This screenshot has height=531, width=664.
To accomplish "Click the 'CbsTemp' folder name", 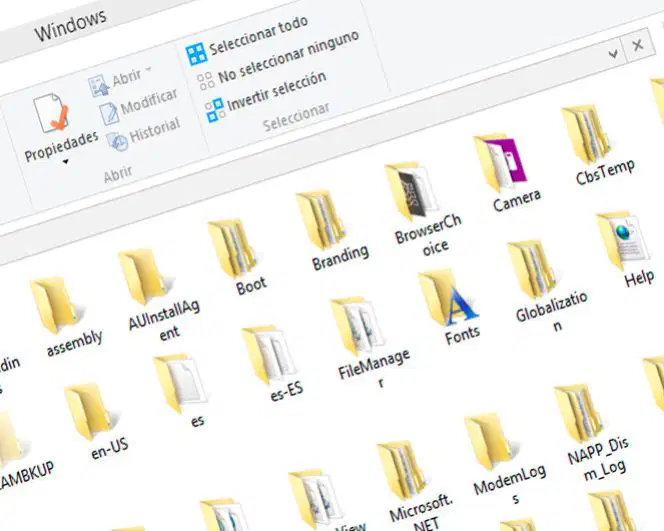I will 605,171.
